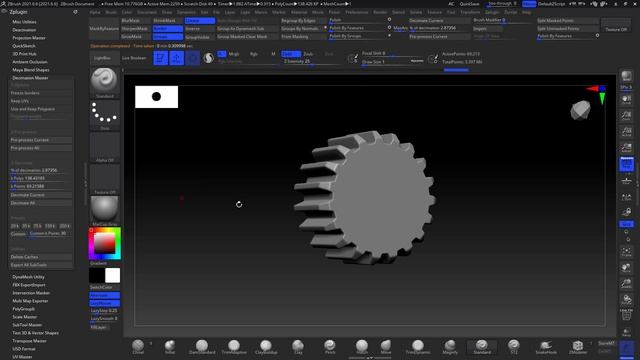Screen dimensions: 640x360
Task: Select the Pinch brush
Action: point(330,347)
